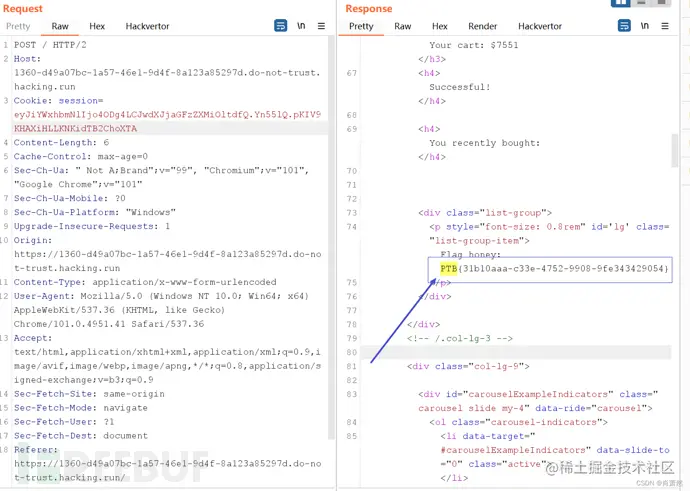The height and width of the screenshot is (491, 690).
Task: Open the Request panel options menu
Action: coord(321,26)
